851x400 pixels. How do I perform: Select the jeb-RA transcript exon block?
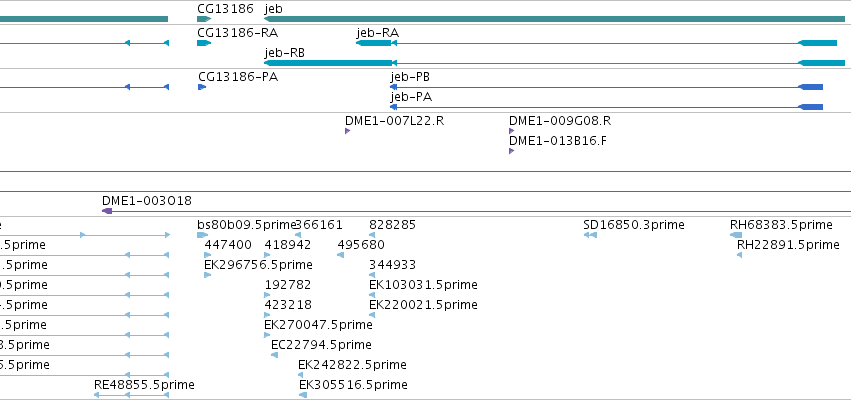[x=374, y=43]
